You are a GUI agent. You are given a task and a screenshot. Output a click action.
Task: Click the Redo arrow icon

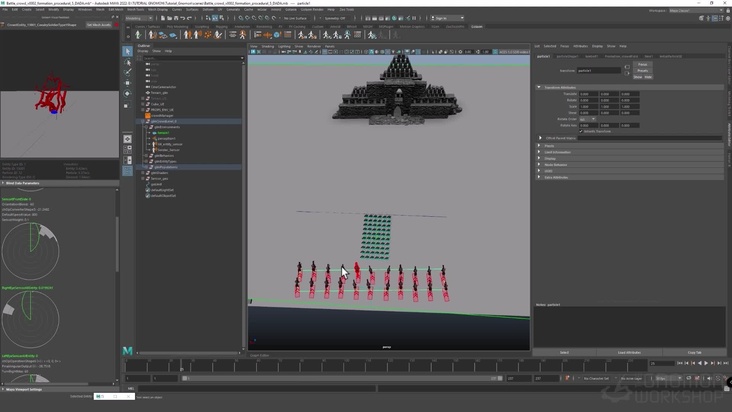tap(189, 18)
